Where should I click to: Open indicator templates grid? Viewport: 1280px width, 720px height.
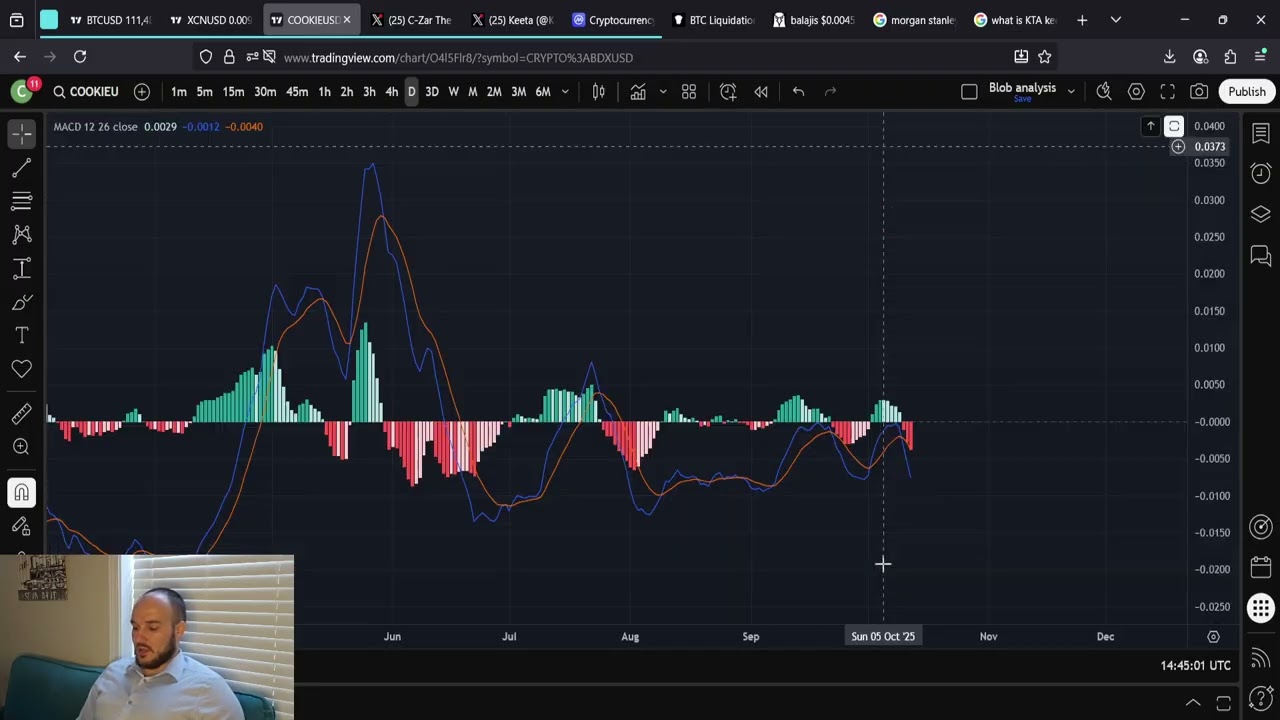[689, 92]
